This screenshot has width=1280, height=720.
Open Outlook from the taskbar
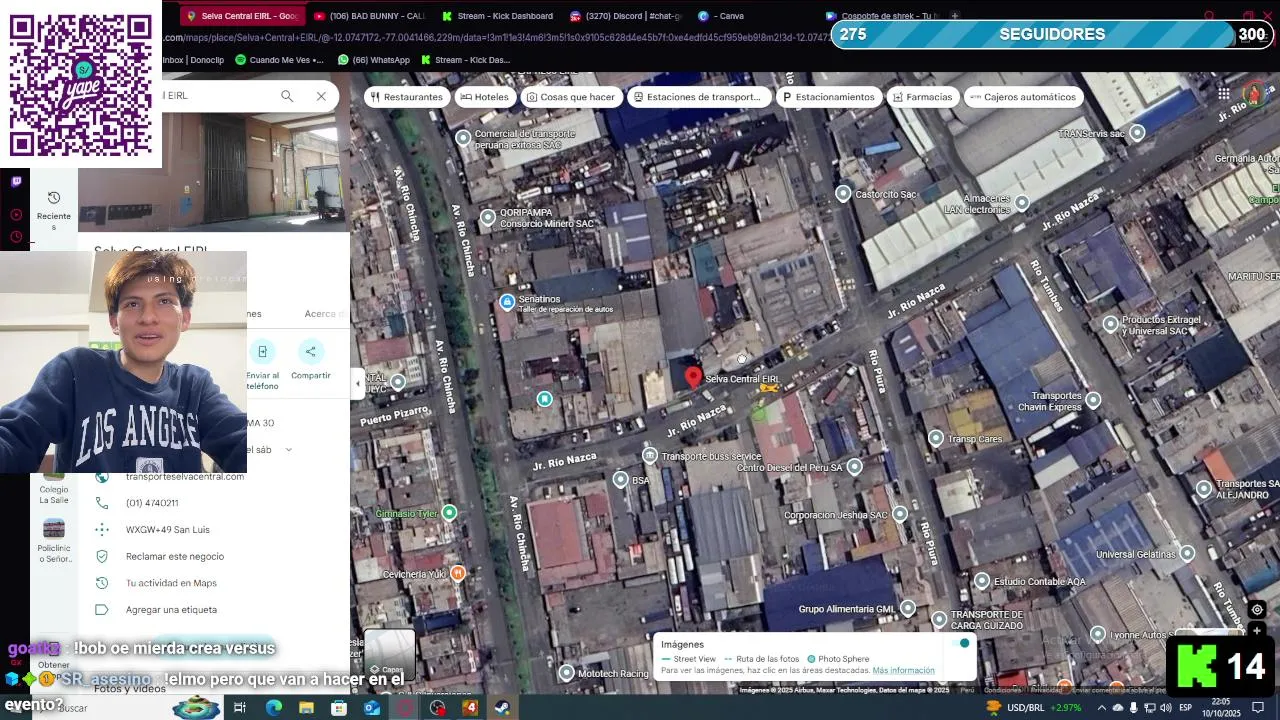click(371, 708)
